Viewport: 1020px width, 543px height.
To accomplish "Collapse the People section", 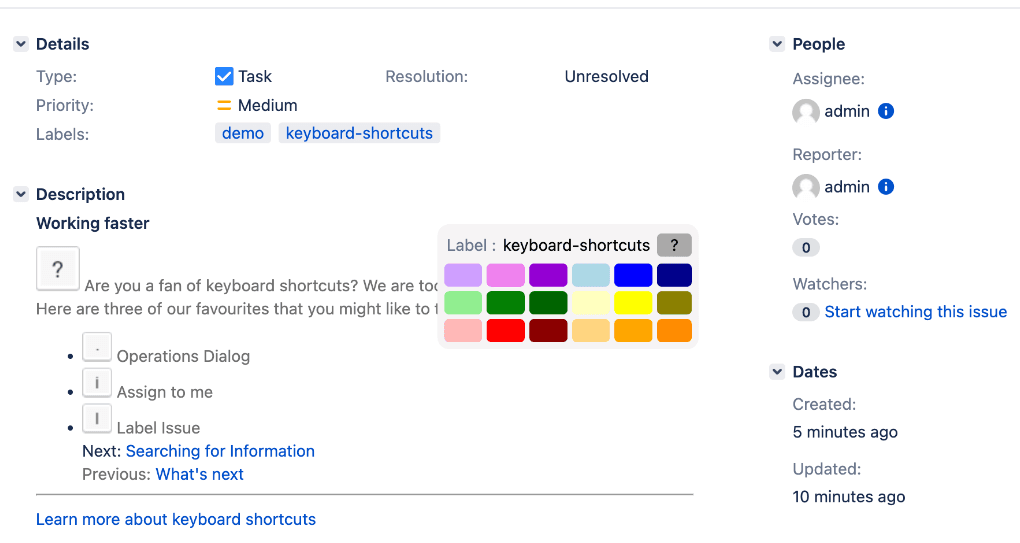I will coord(777,44).
